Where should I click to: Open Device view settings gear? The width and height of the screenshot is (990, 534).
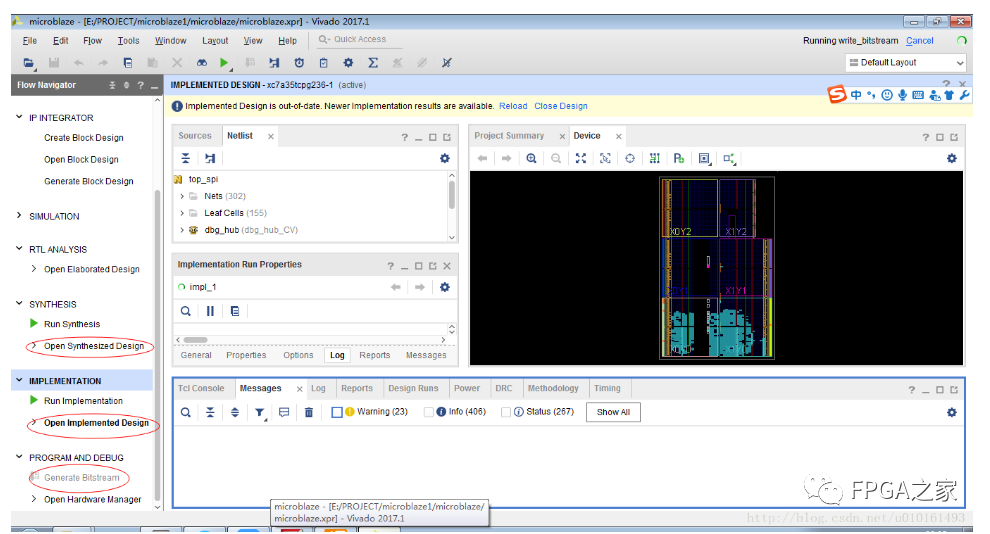coord(951,159)
